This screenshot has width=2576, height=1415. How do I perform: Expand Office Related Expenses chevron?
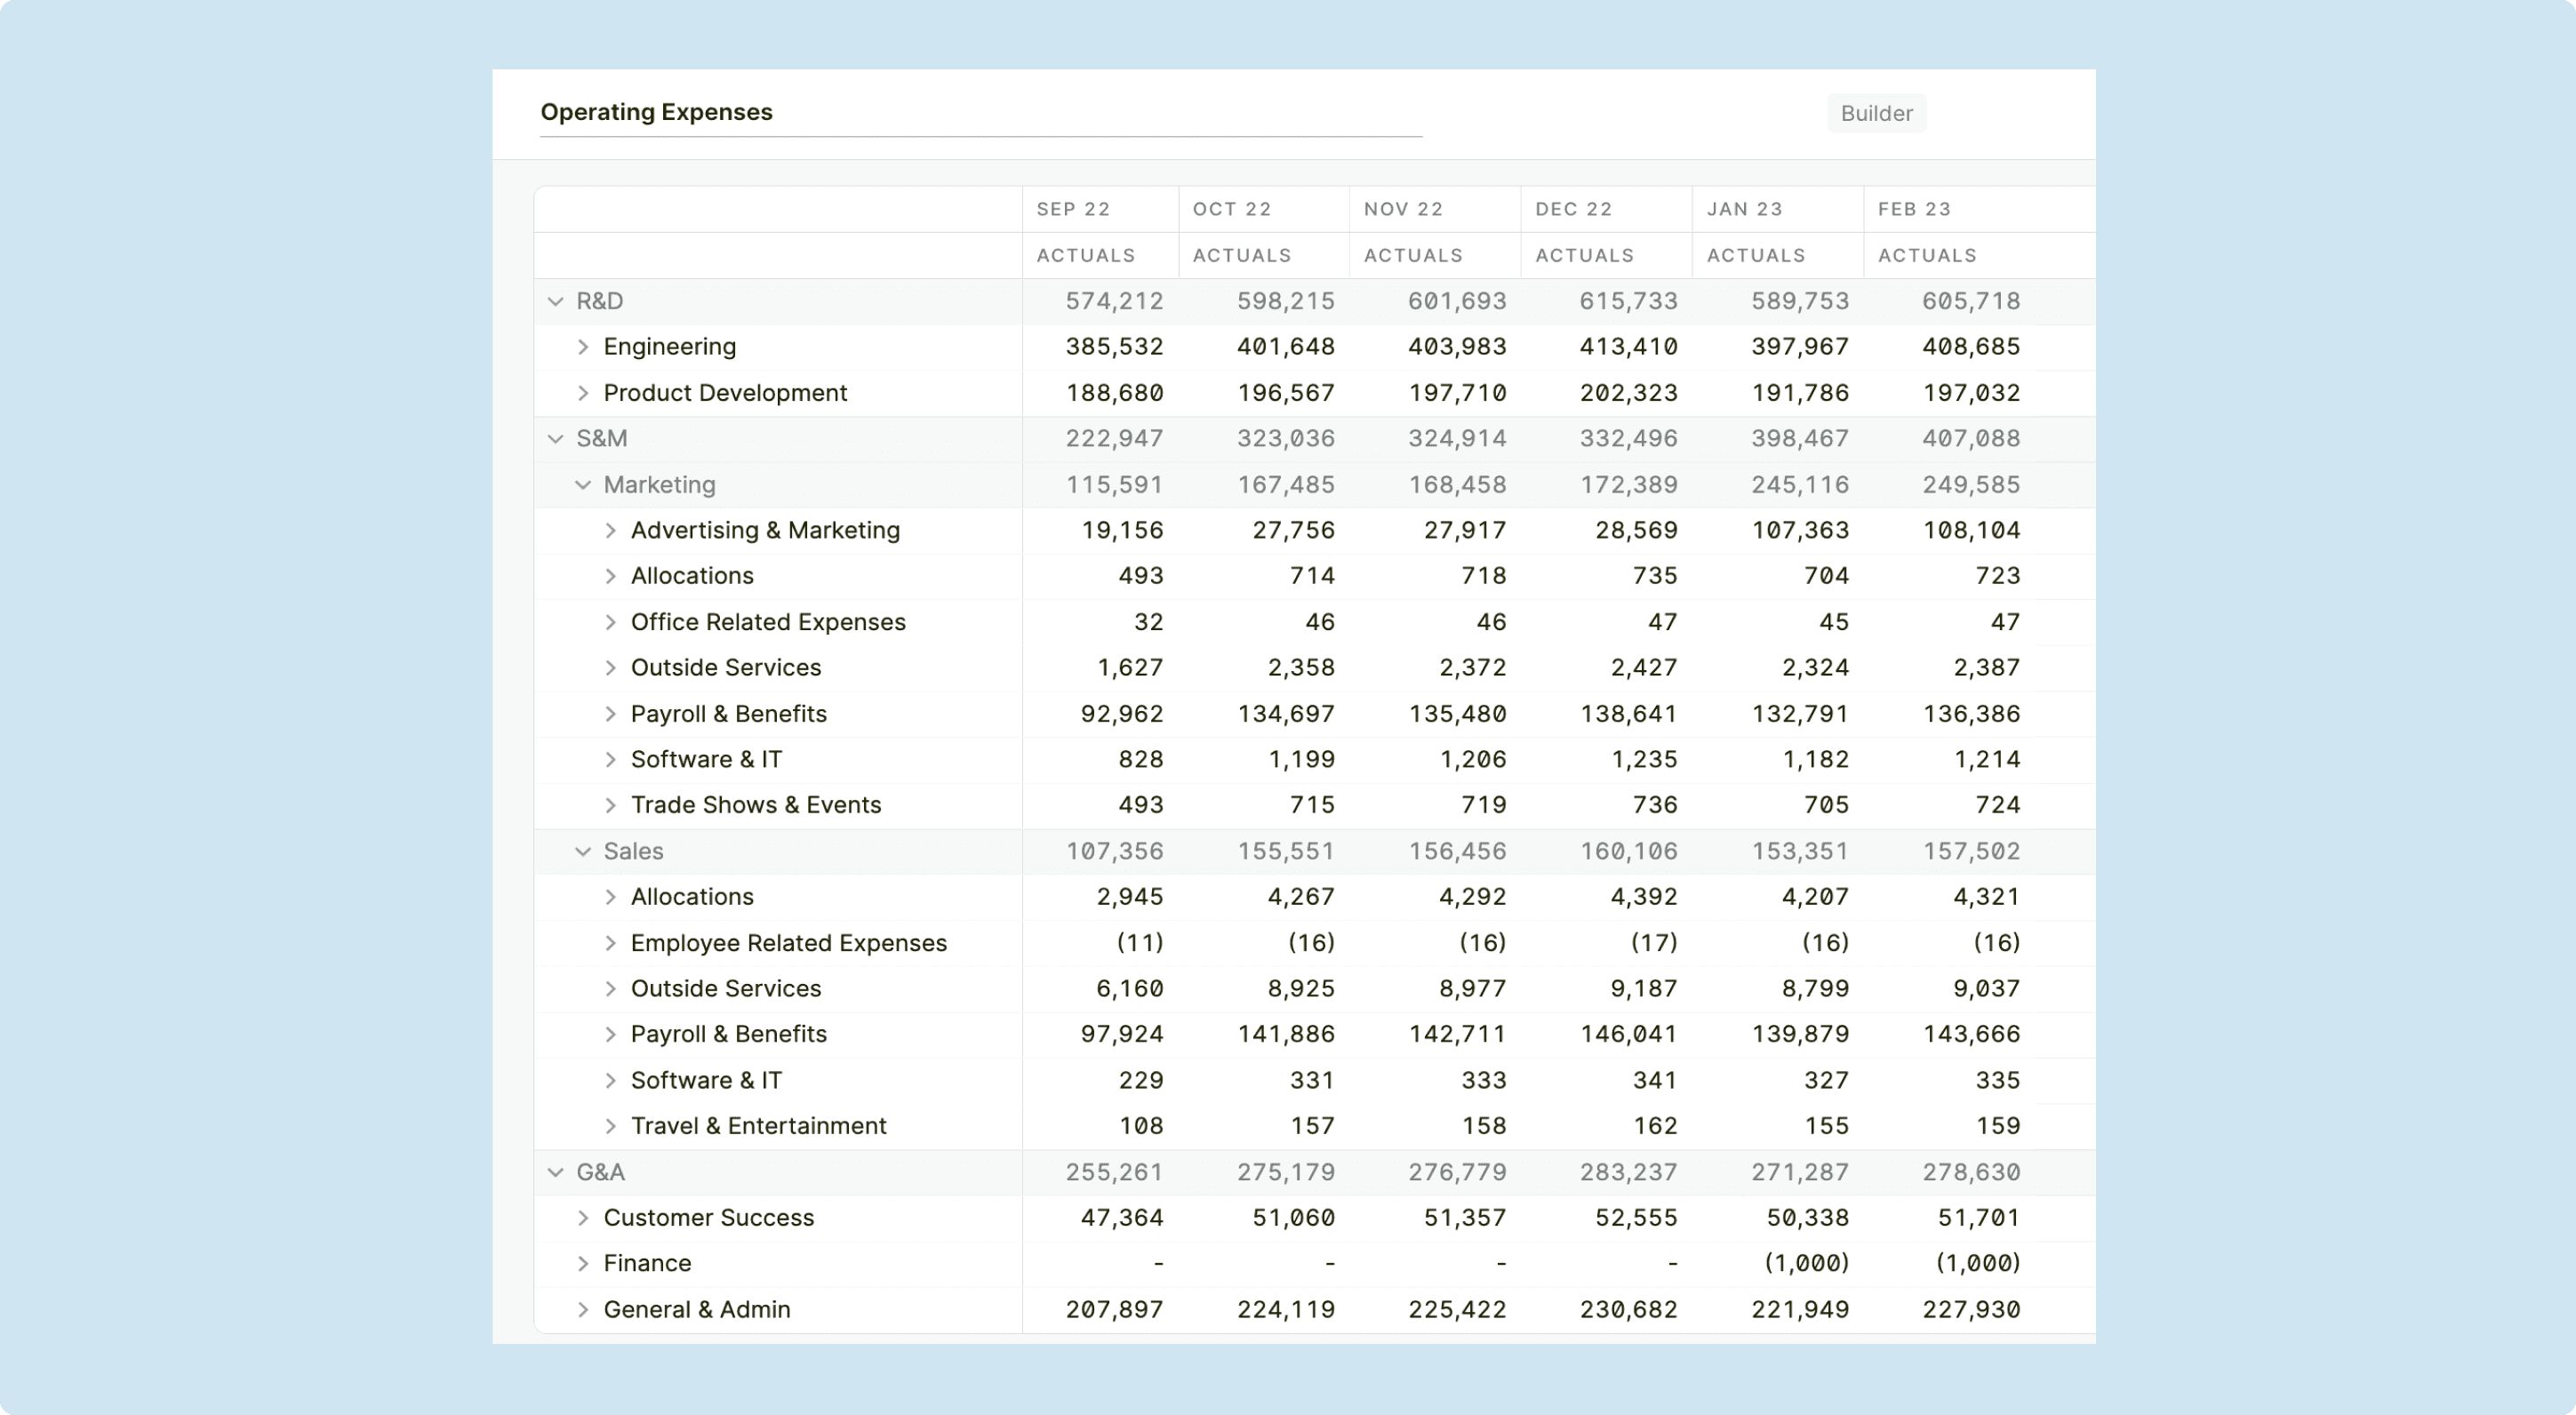coord(610,622)
